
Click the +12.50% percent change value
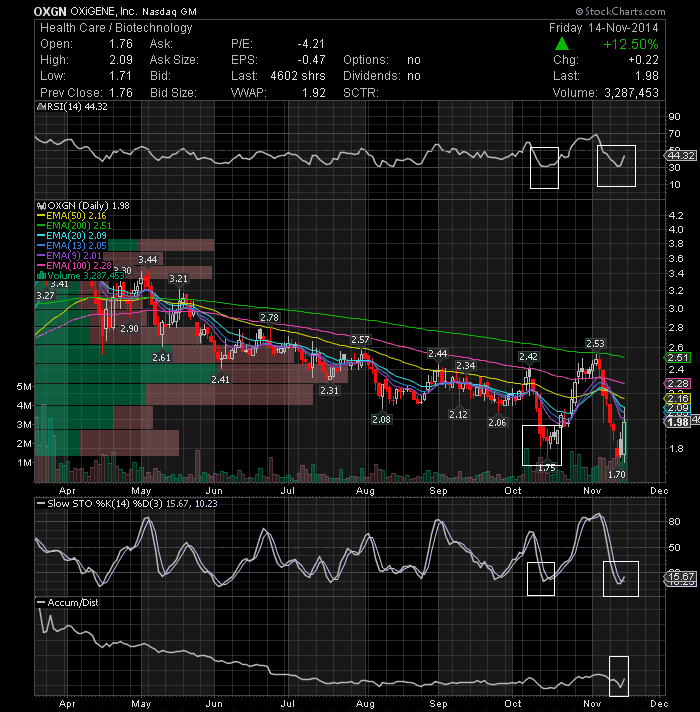click(x=631, y=44)
